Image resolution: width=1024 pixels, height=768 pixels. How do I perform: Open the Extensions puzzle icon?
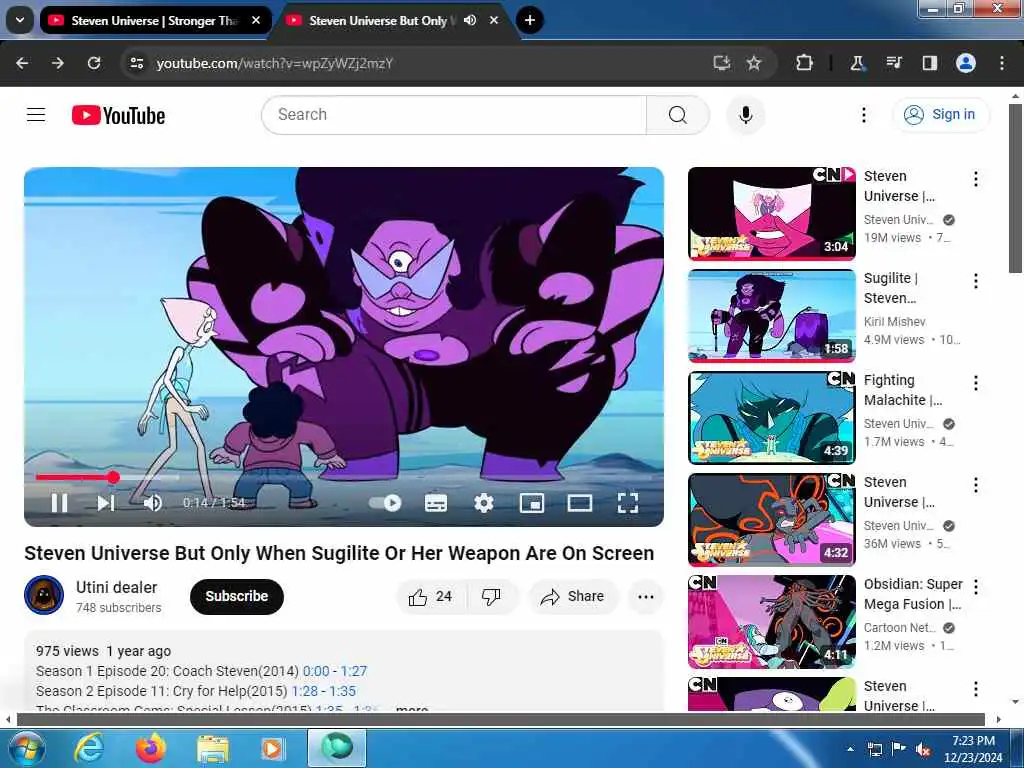(x=805, y=63)
